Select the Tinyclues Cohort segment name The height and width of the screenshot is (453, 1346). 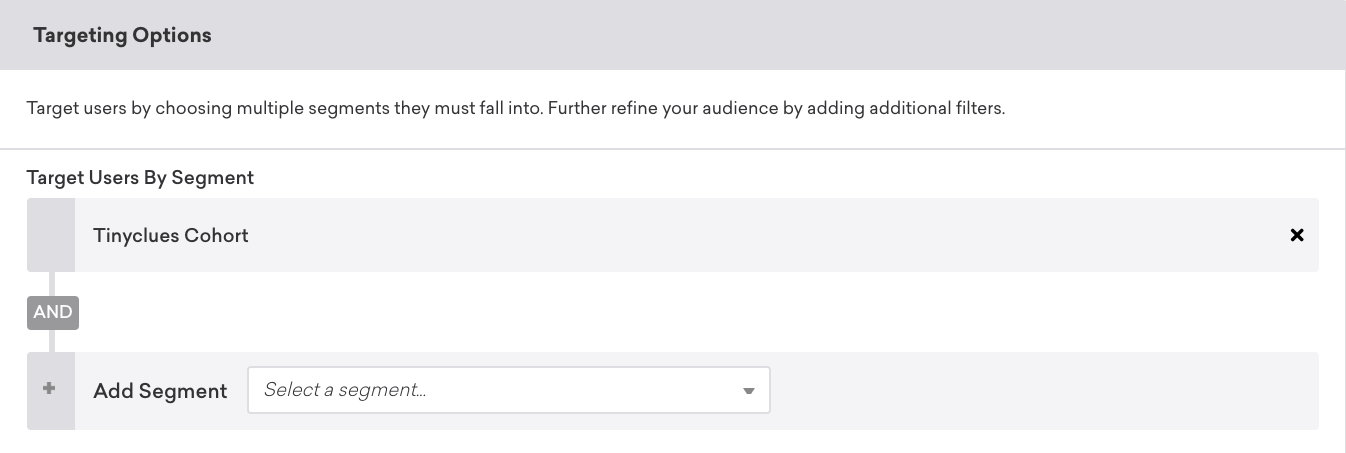[171, 235]
